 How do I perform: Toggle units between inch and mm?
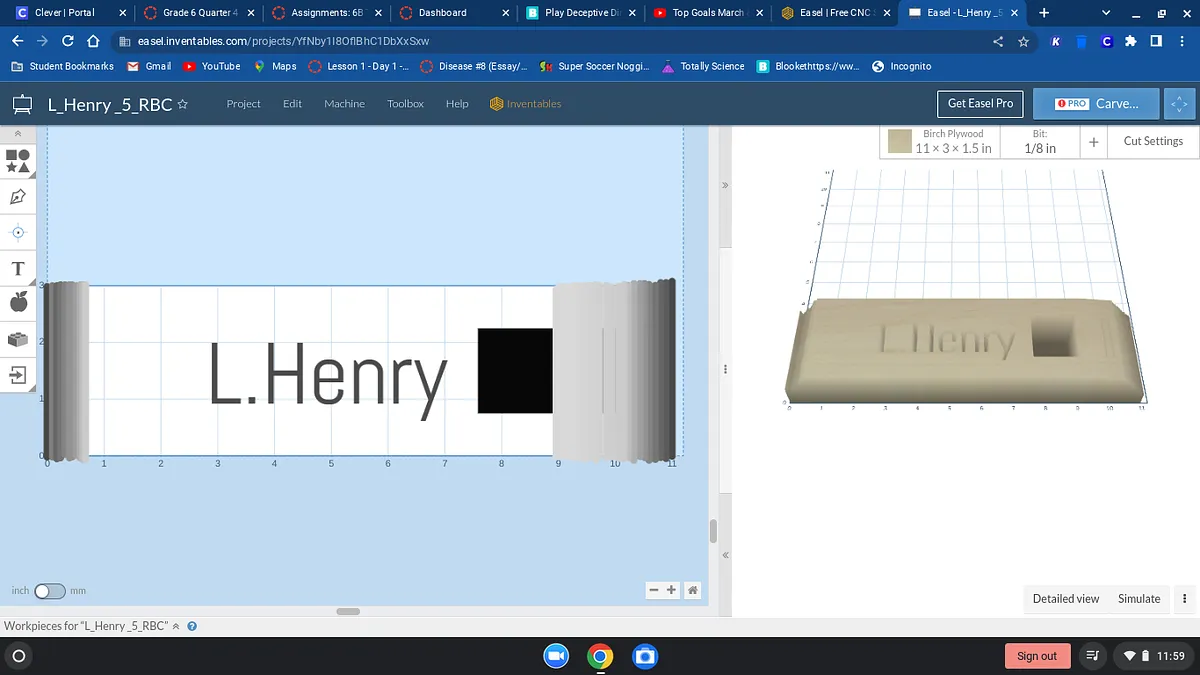tap(49, 591)
